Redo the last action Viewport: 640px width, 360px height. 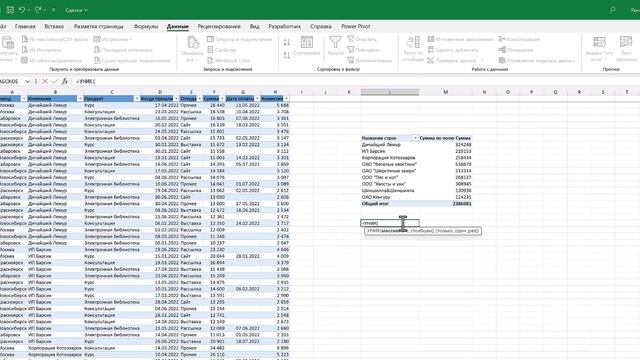pyautogui.click(x=38, y=10)
